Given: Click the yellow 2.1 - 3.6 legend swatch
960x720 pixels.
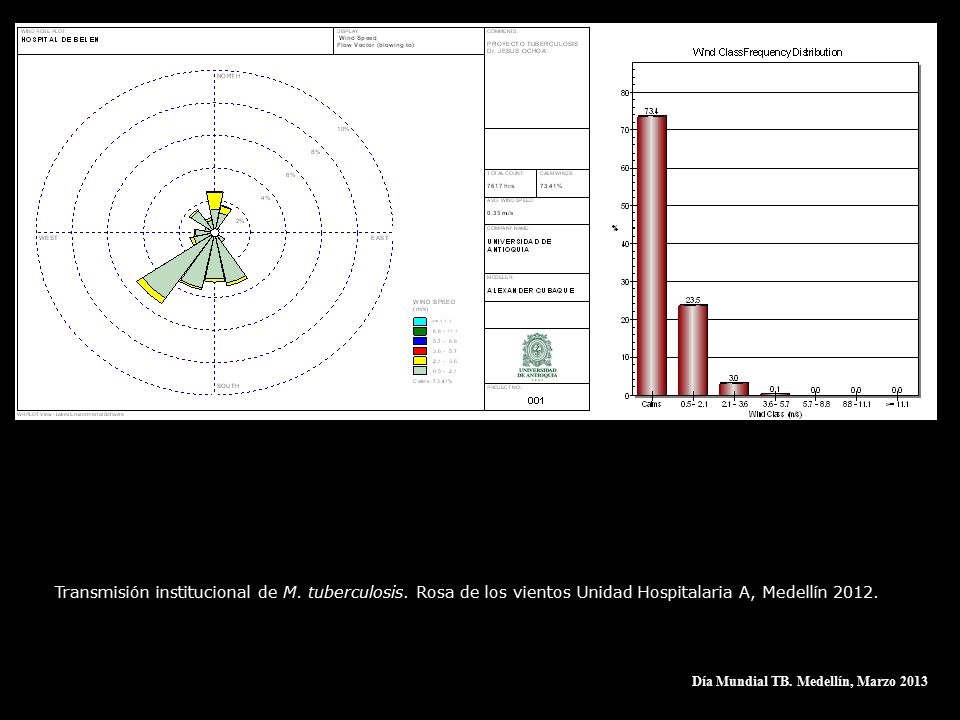Looking at the screenshot, I should tap(419, 361).
